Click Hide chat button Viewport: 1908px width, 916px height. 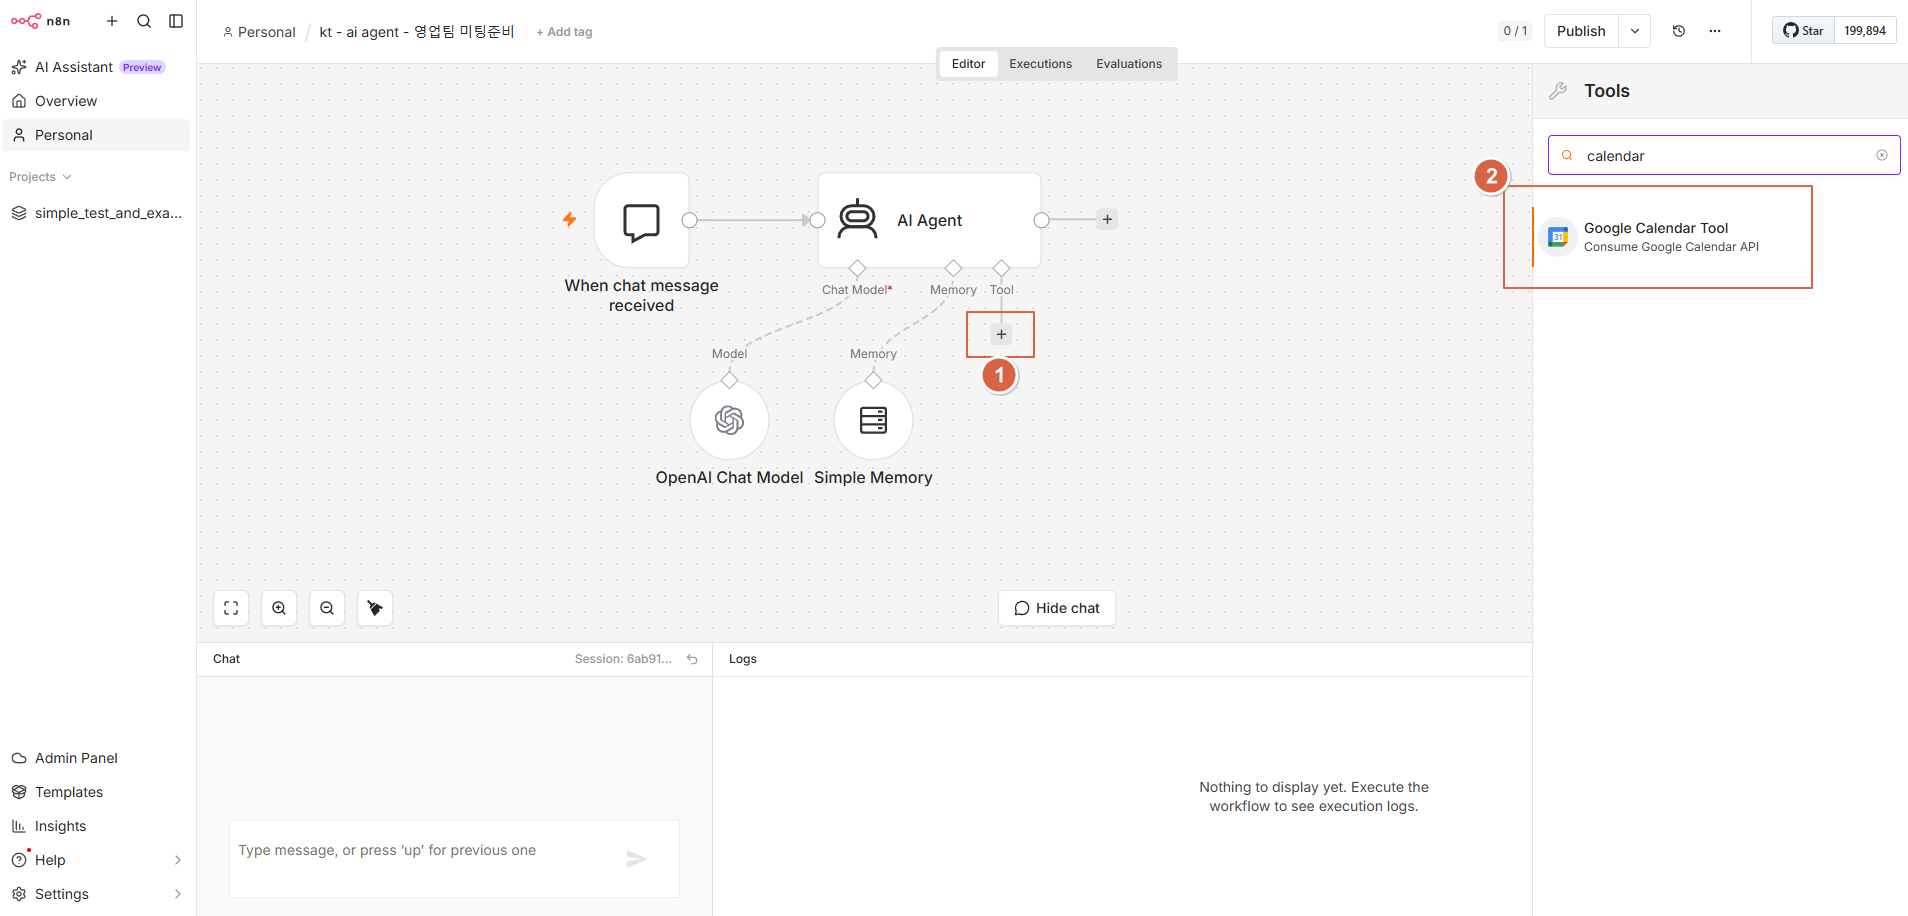tap(1057, 608)
